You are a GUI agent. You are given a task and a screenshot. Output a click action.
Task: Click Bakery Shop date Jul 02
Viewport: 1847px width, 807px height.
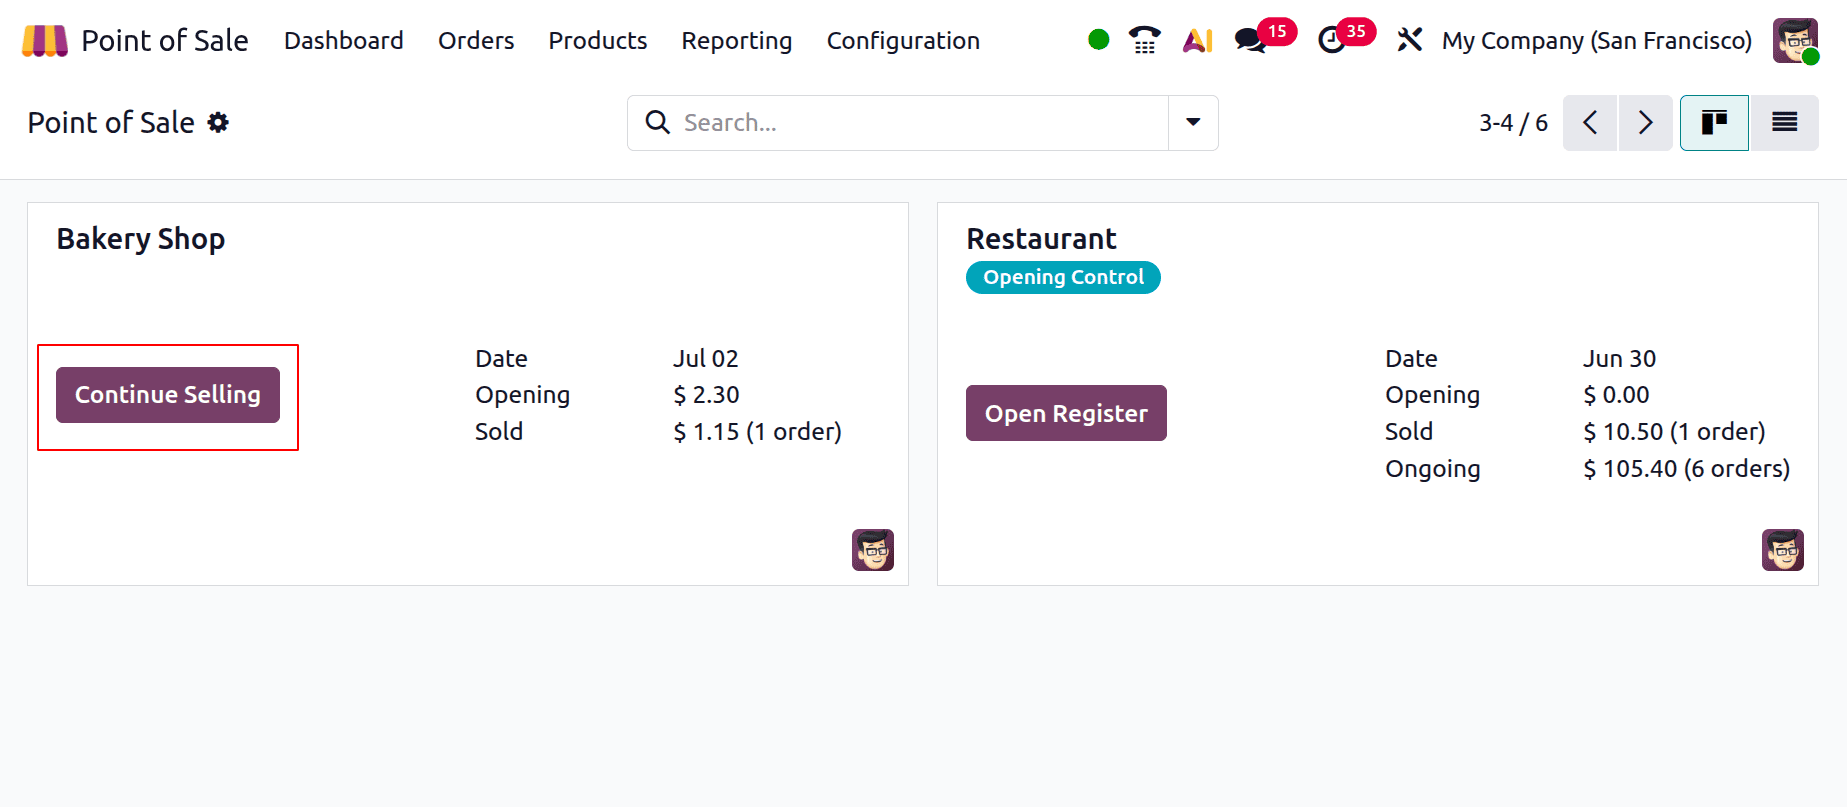706,358
